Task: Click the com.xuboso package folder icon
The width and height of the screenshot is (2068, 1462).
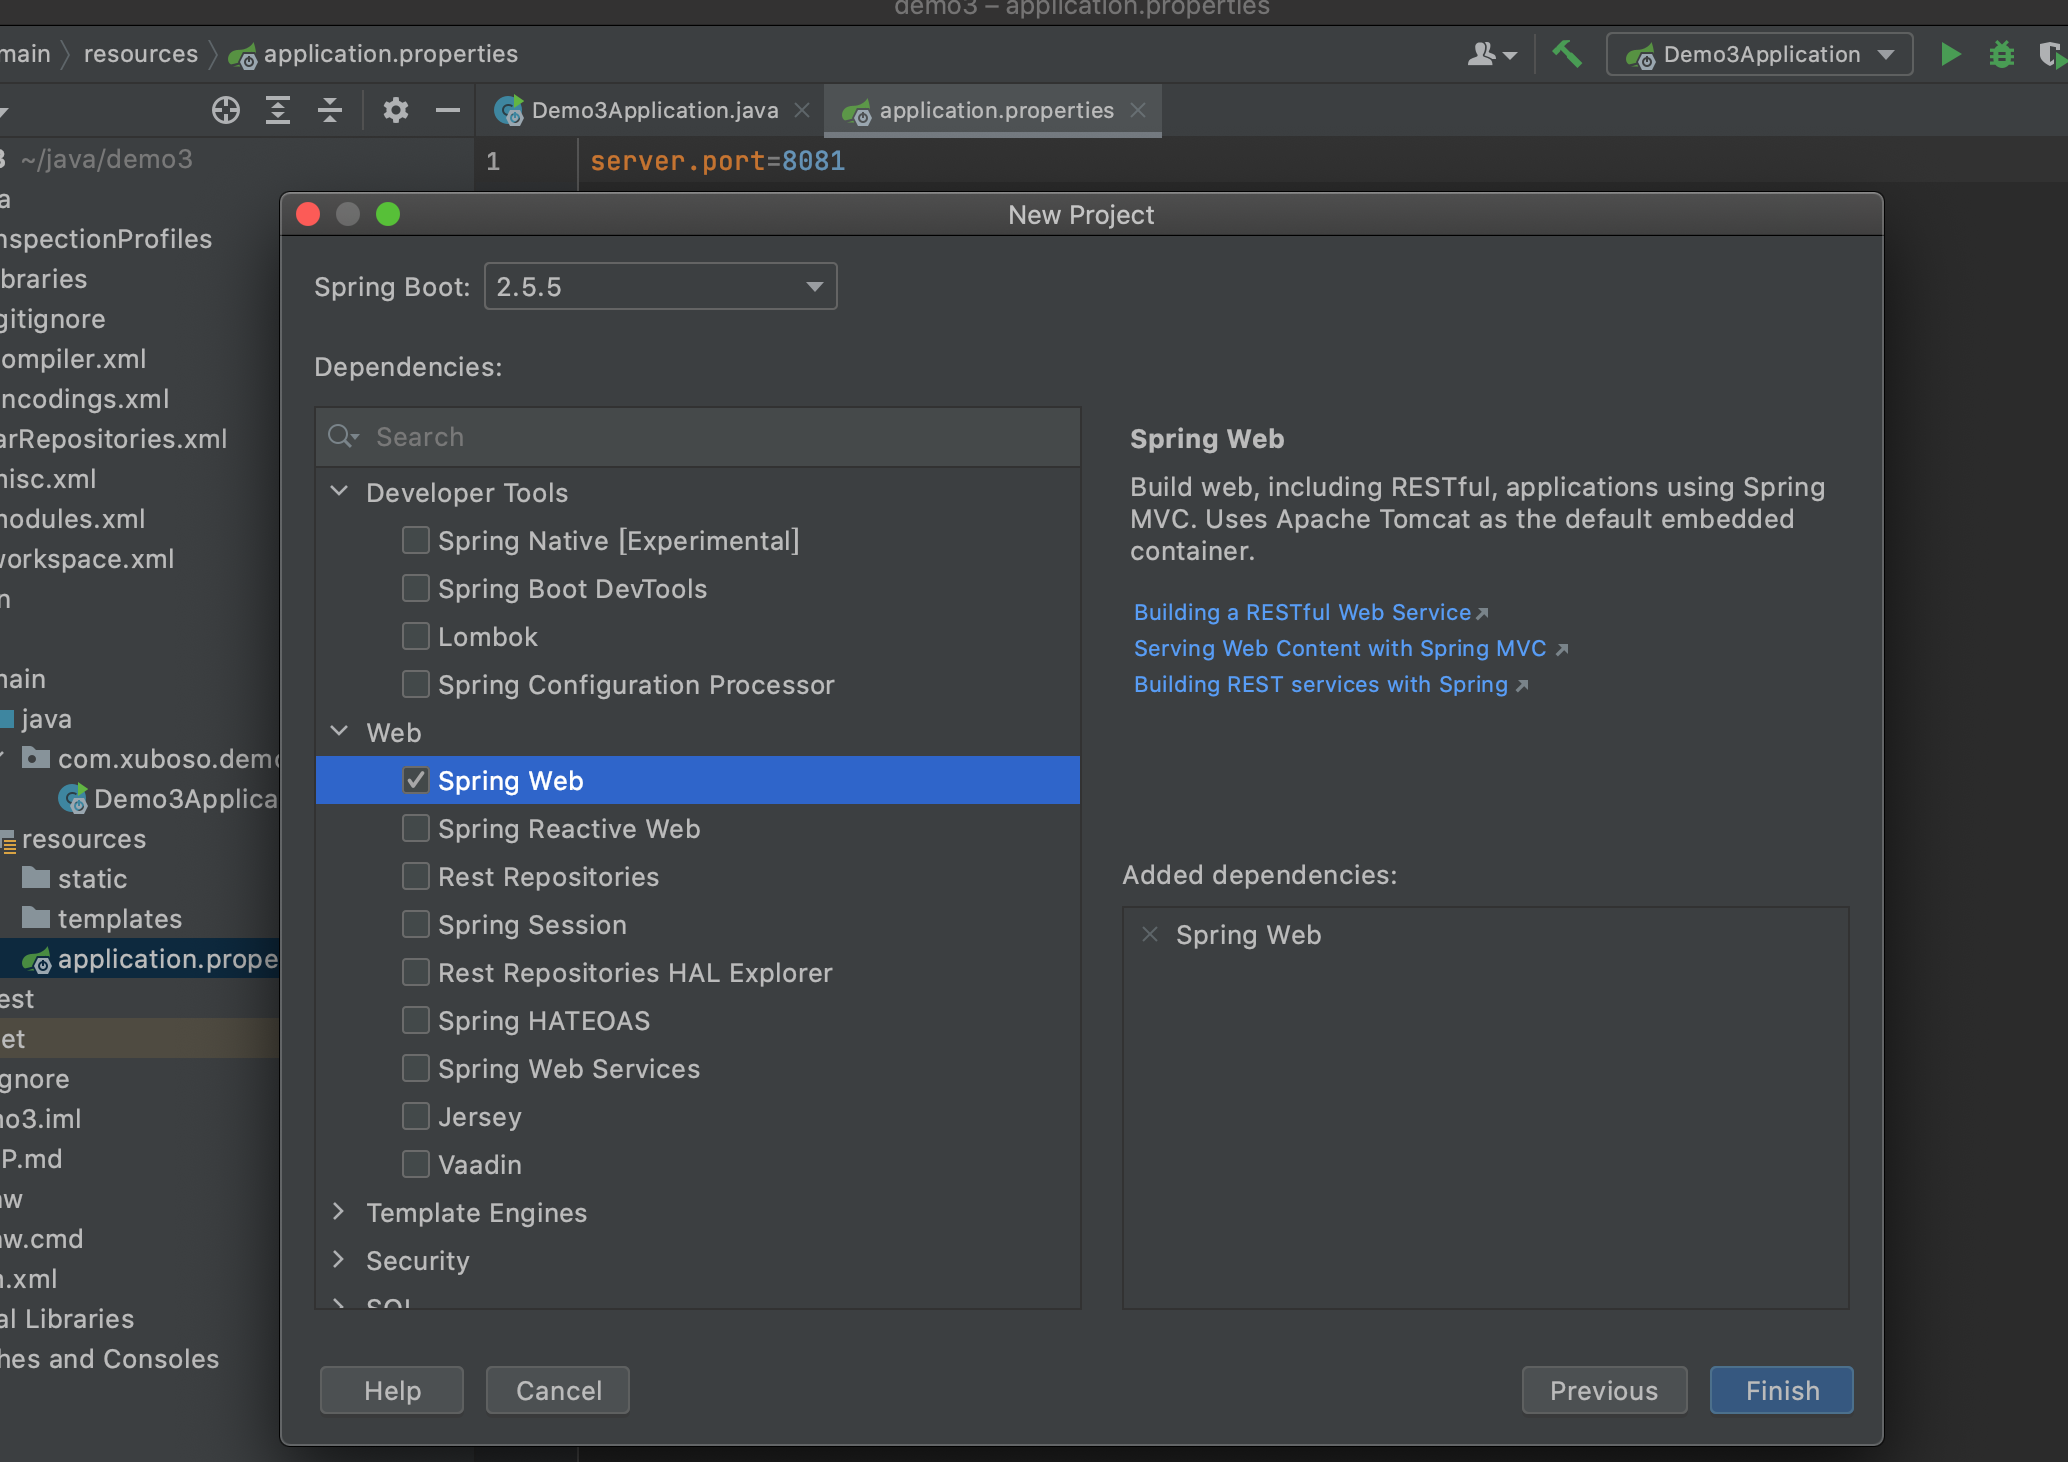Action: tap(36, 758)
